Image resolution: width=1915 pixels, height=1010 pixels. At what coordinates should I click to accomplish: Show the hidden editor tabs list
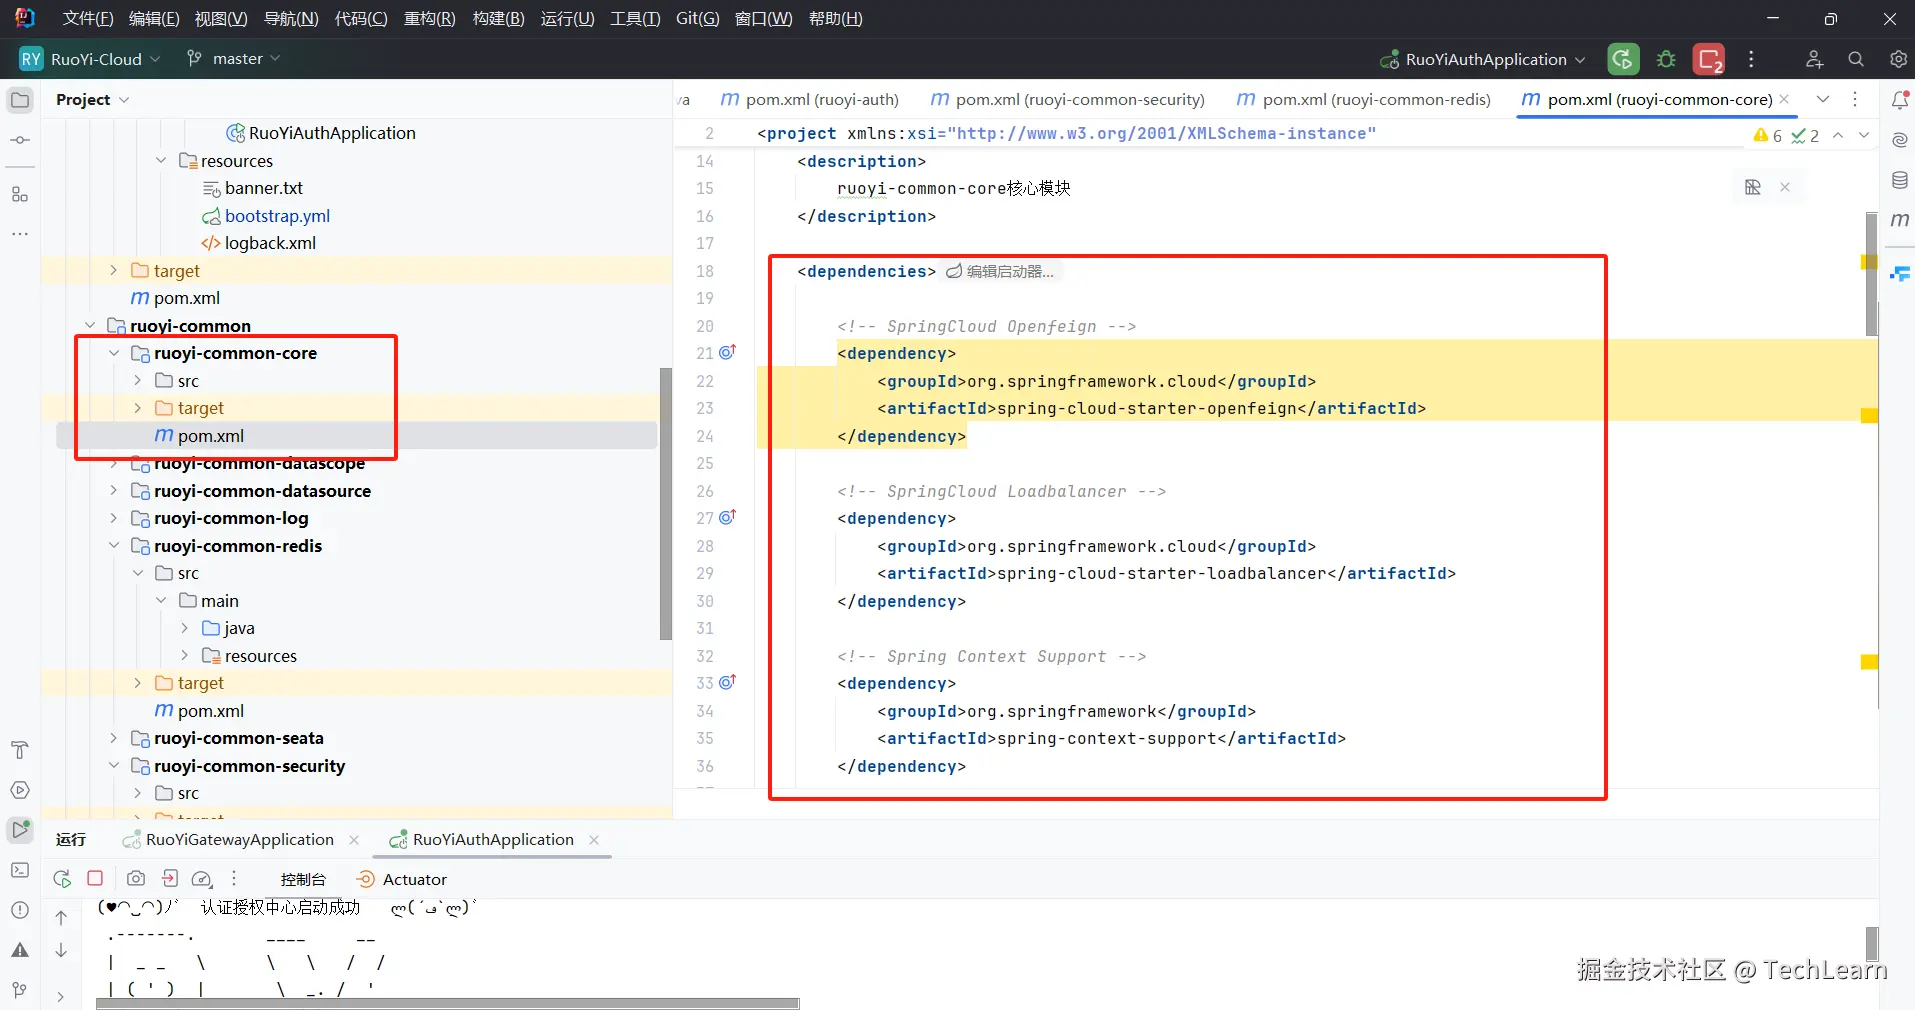(x=1823, y=99)
